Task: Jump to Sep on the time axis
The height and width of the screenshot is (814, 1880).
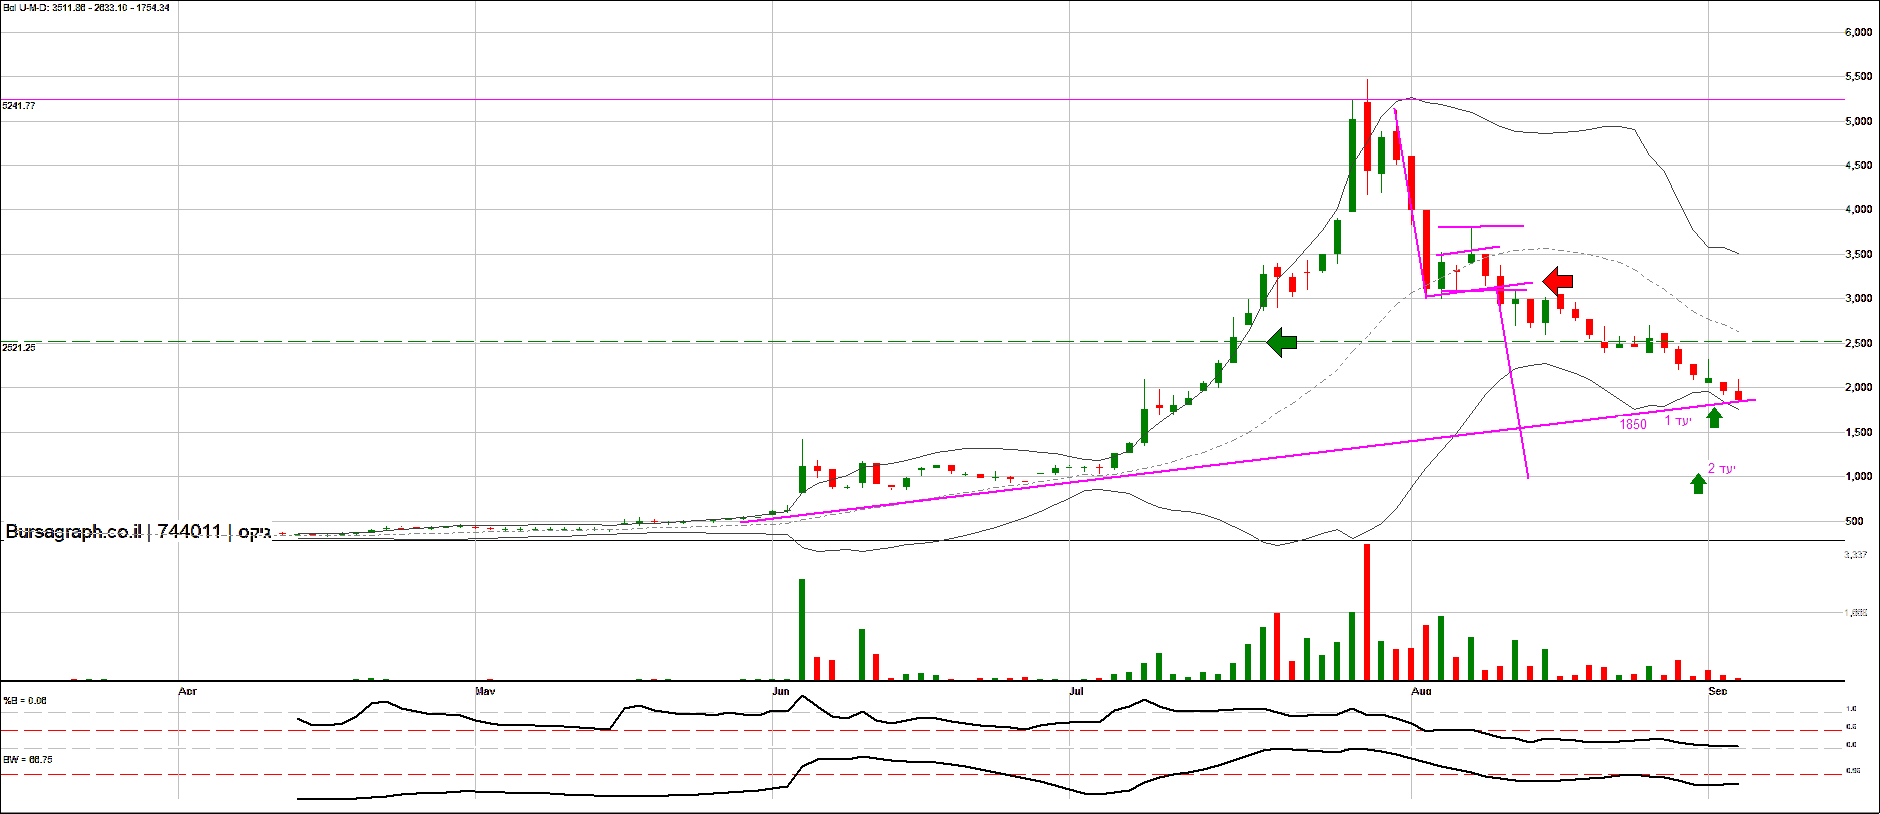Action: click(1718, 691)
